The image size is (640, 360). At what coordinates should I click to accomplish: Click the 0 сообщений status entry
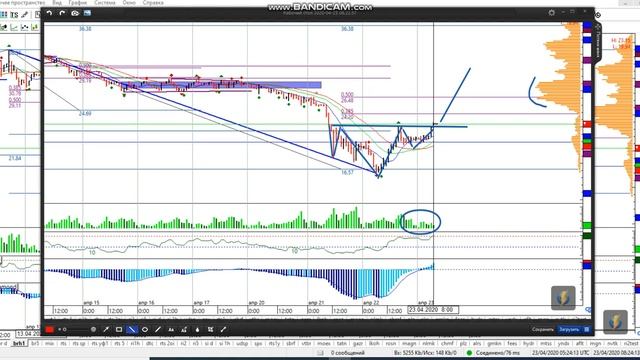347,353
